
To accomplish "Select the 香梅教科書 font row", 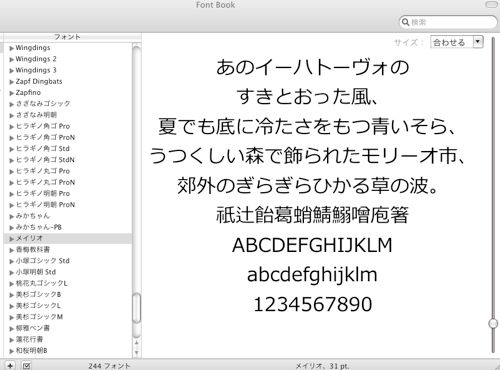I will (68, 249).
